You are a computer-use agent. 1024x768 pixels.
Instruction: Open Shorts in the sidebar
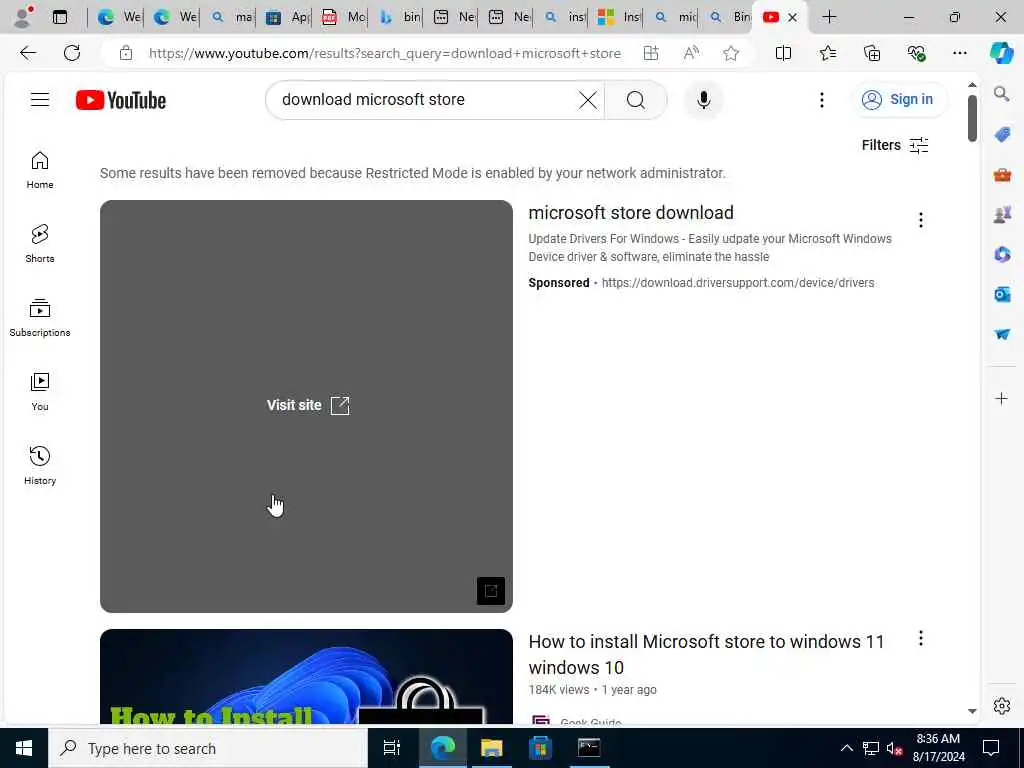point(40,244)
